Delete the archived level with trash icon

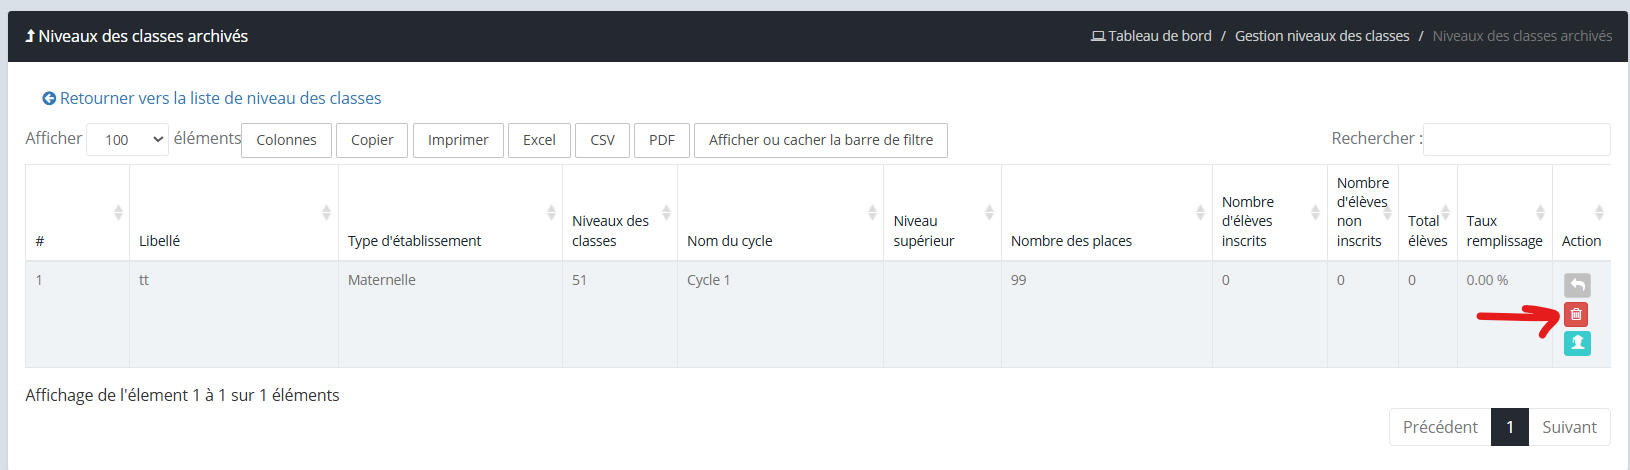pyautogui.click(x=1576, y=314)
